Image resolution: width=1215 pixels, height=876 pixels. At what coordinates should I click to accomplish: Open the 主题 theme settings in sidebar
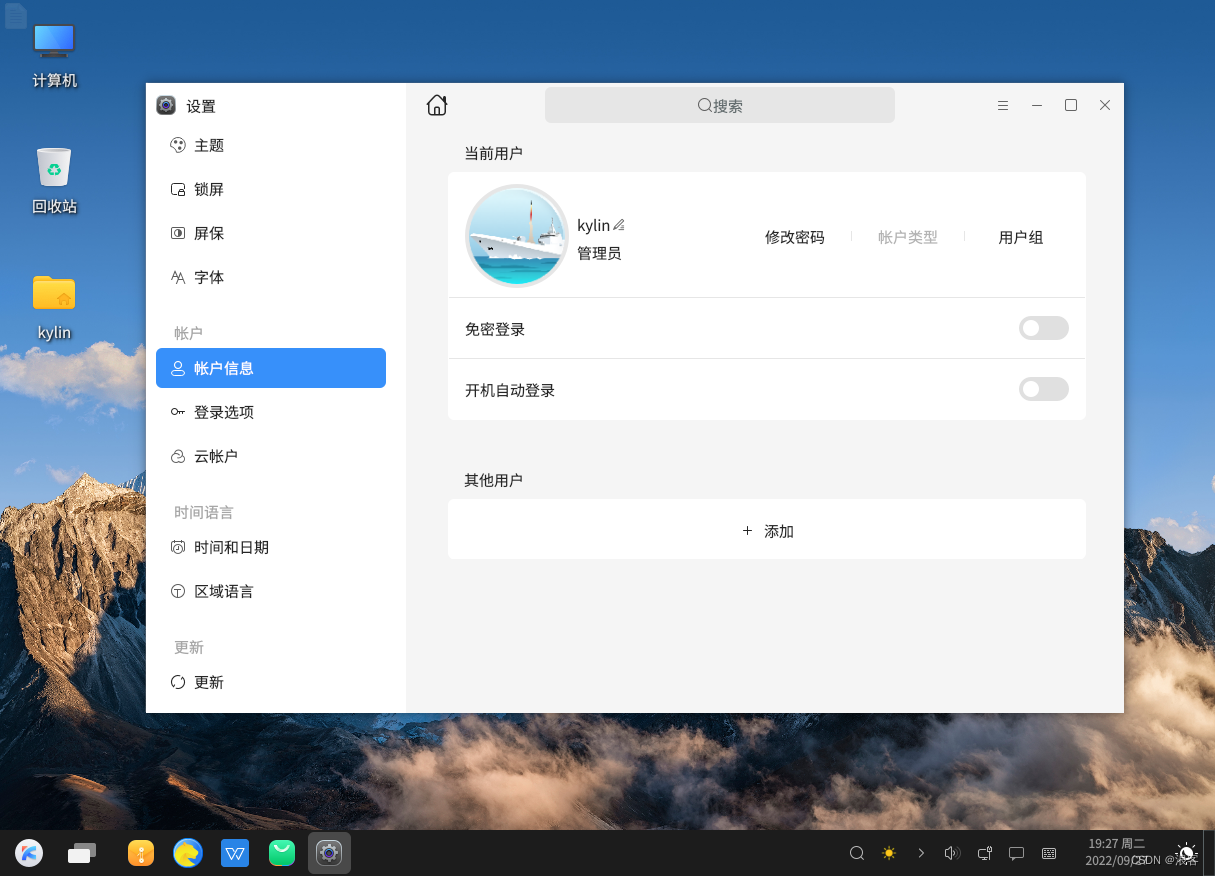coord(211,145)
